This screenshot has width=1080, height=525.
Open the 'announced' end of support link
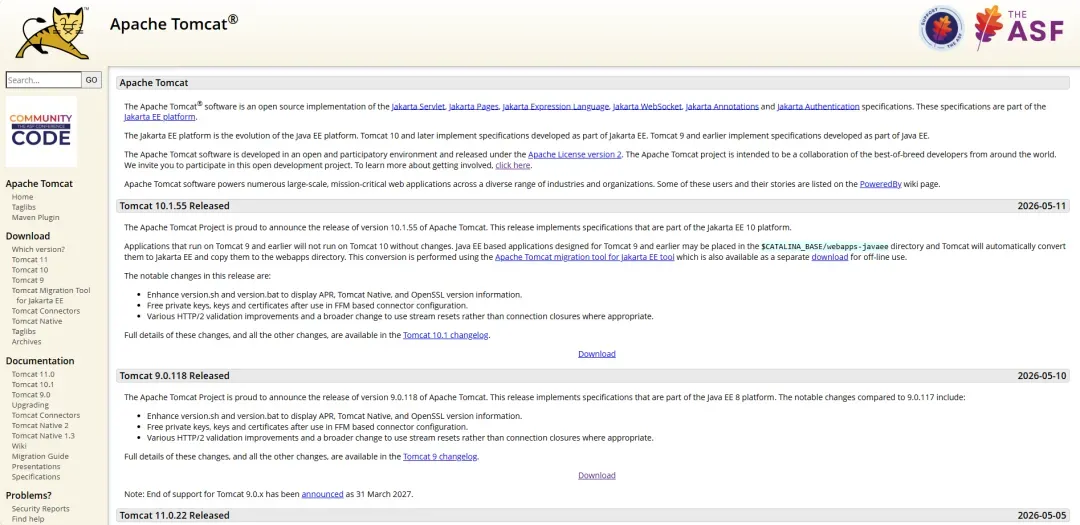pyautogui.click(x=322, y=494)
